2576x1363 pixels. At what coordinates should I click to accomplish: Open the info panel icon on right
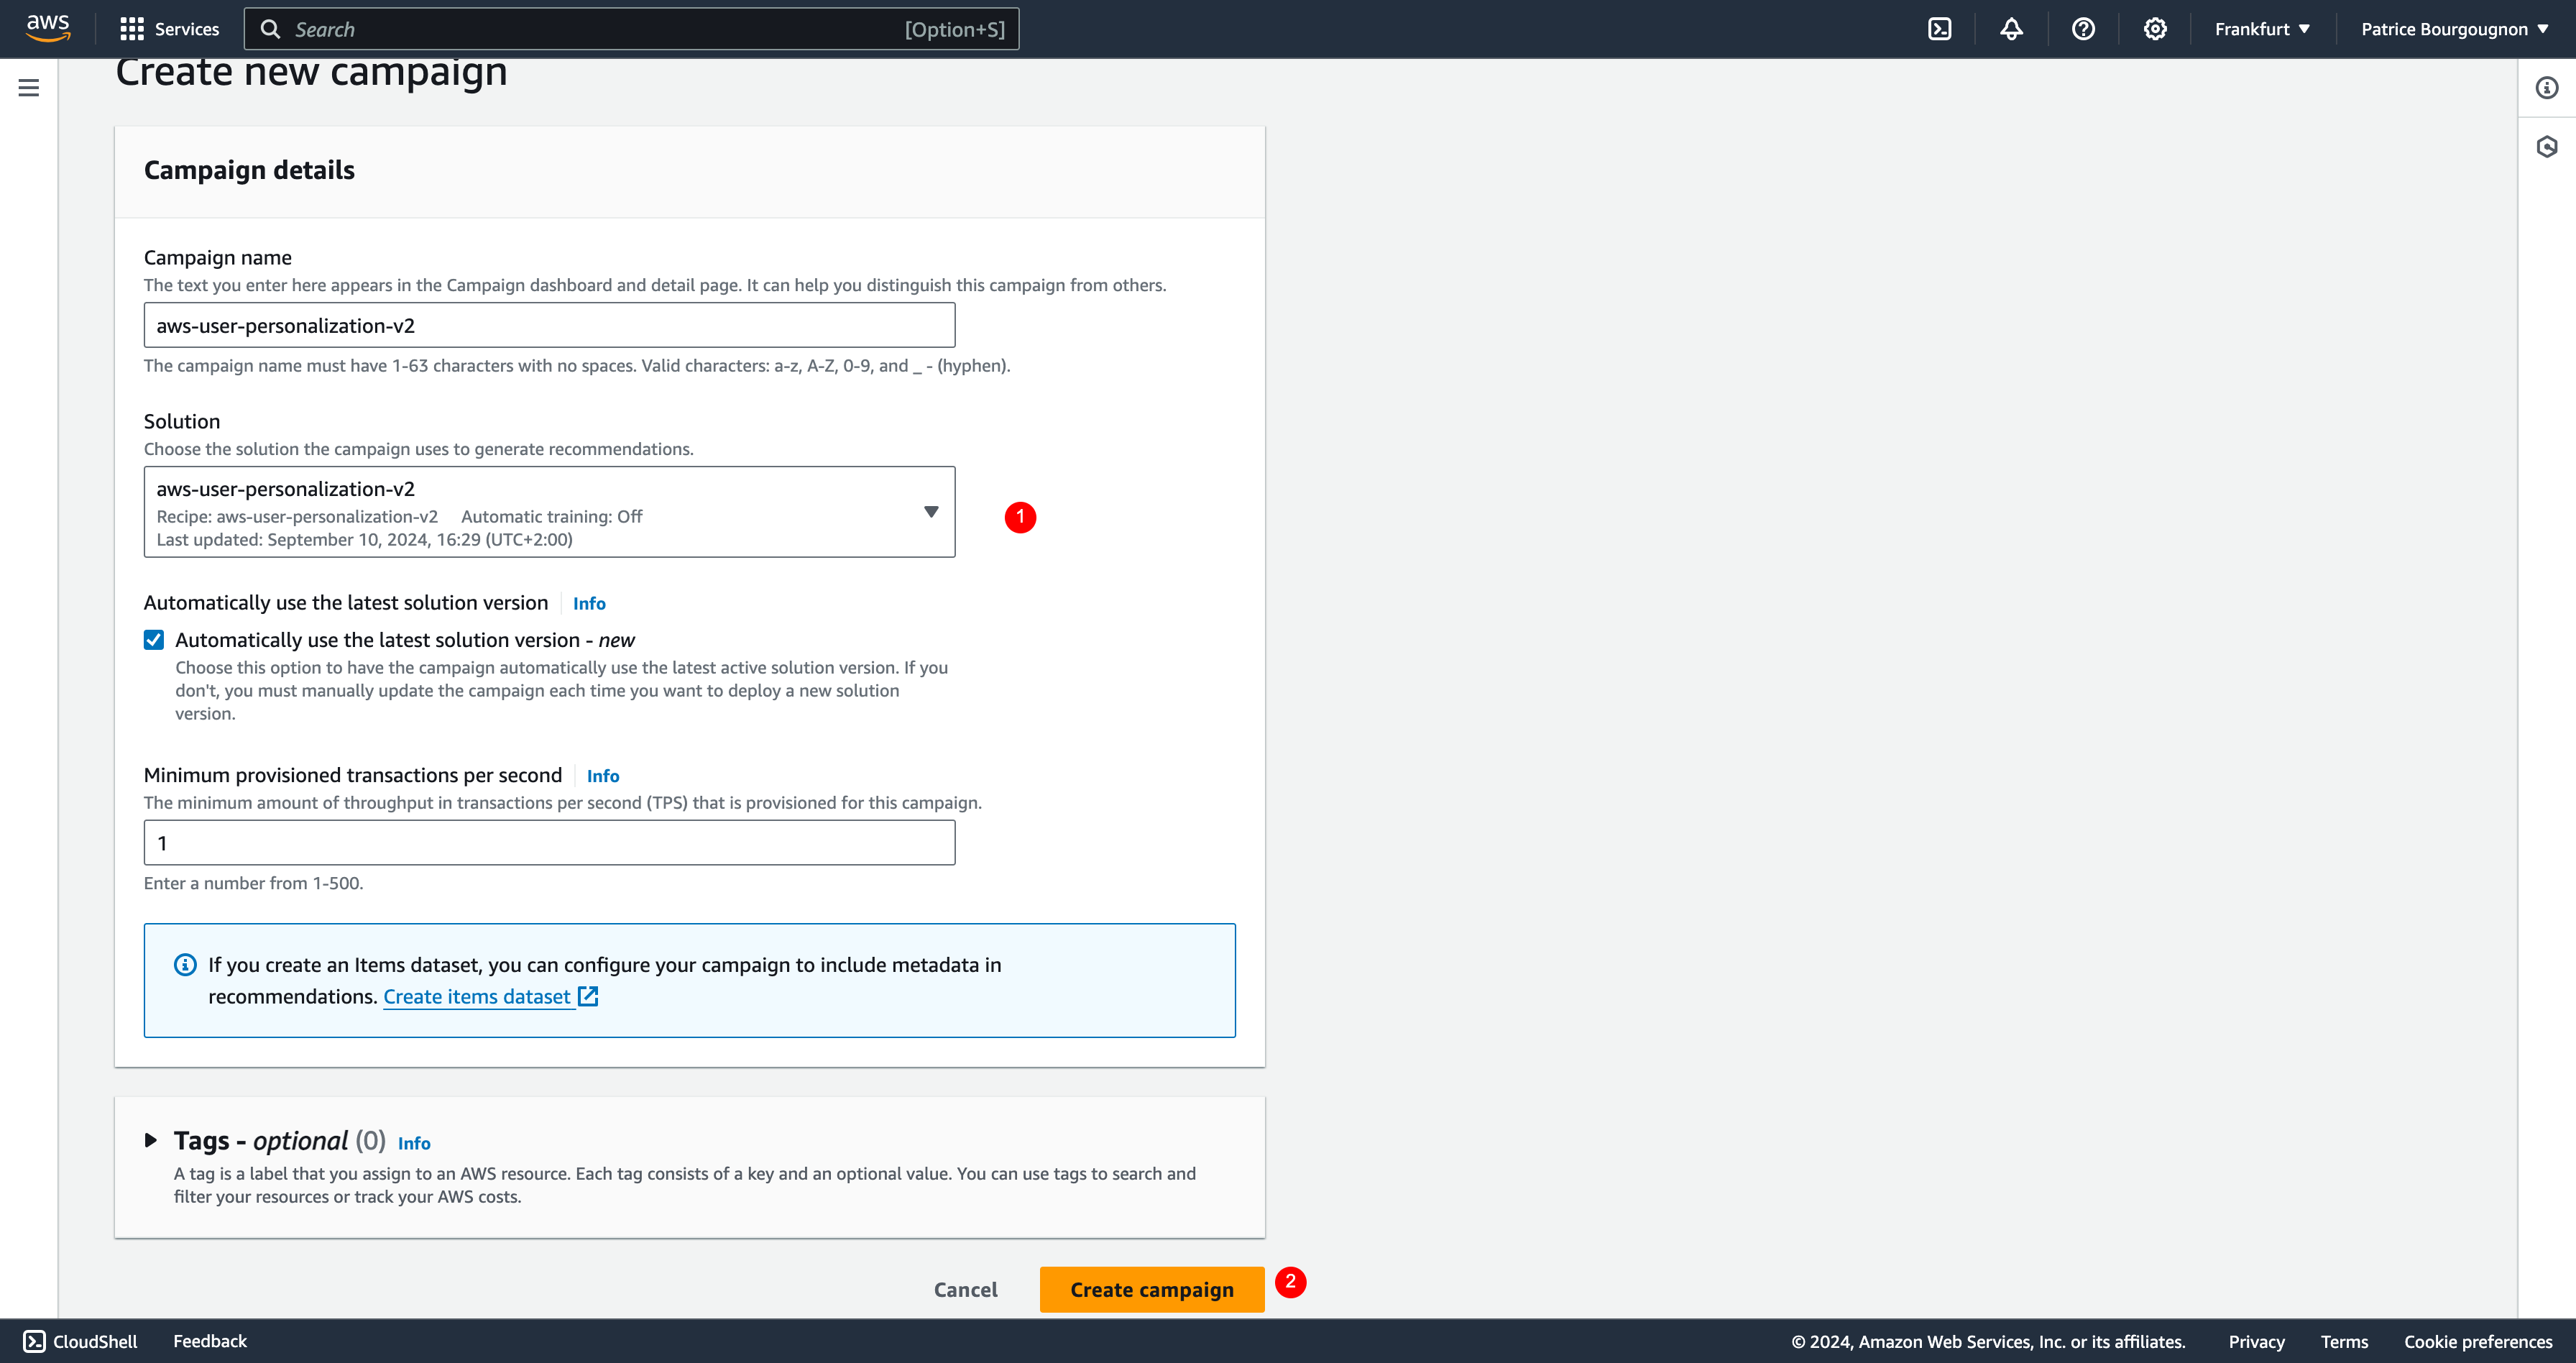[2547, 88]
